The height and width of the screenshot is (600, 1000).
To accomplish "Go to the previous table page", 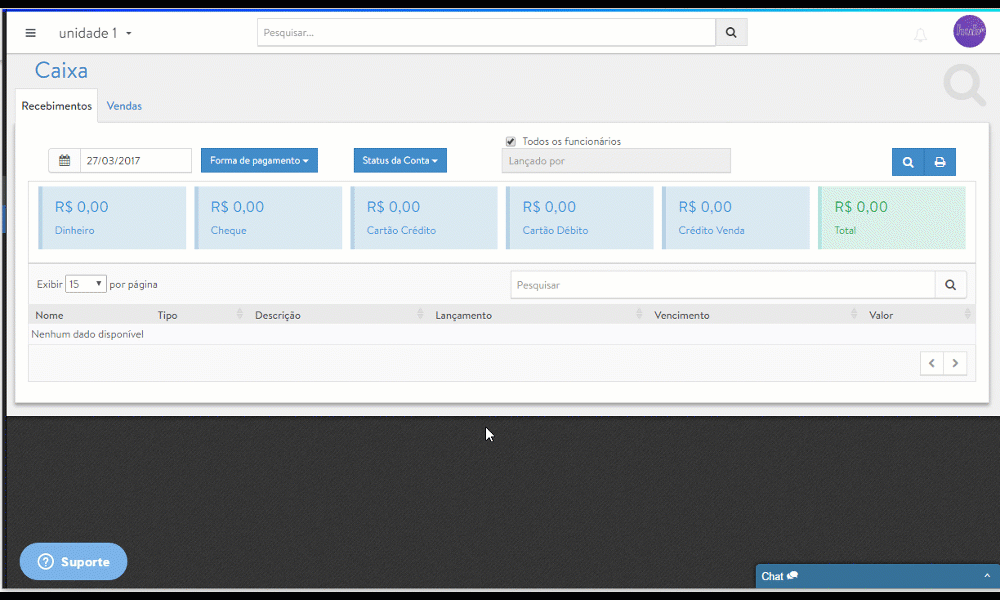I will click(x=932, y=363).
